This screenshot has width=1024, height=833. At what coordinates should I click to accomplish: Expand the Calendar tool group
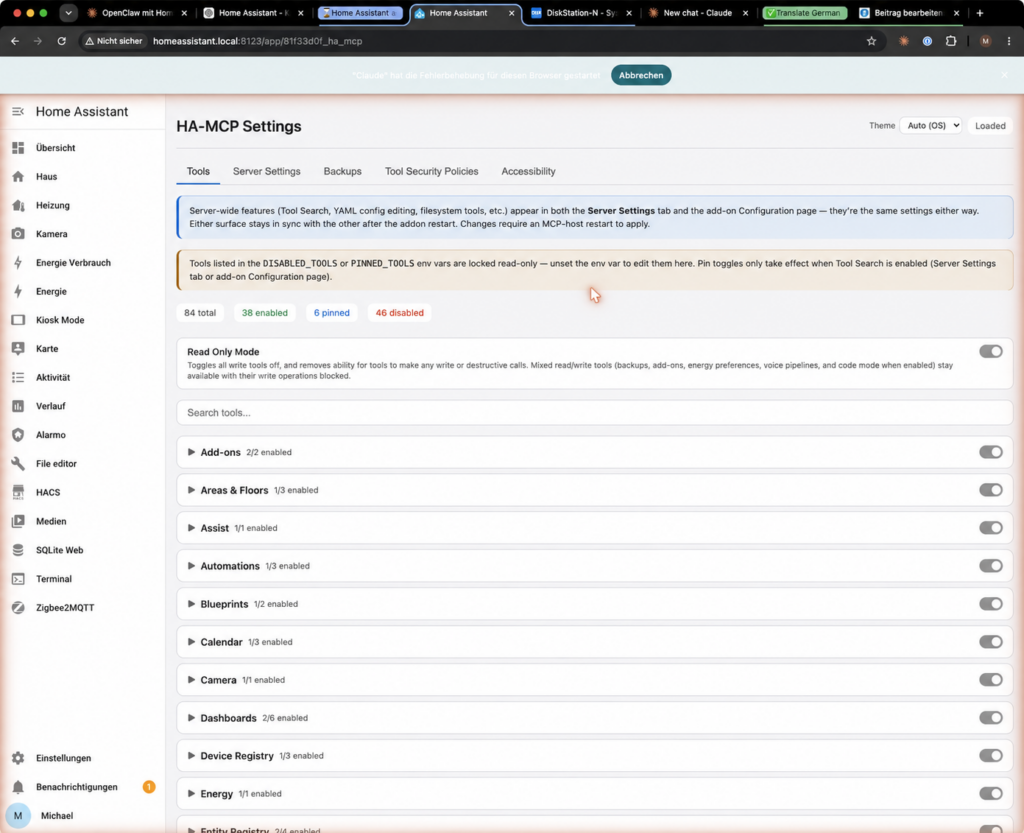(191, 642)
